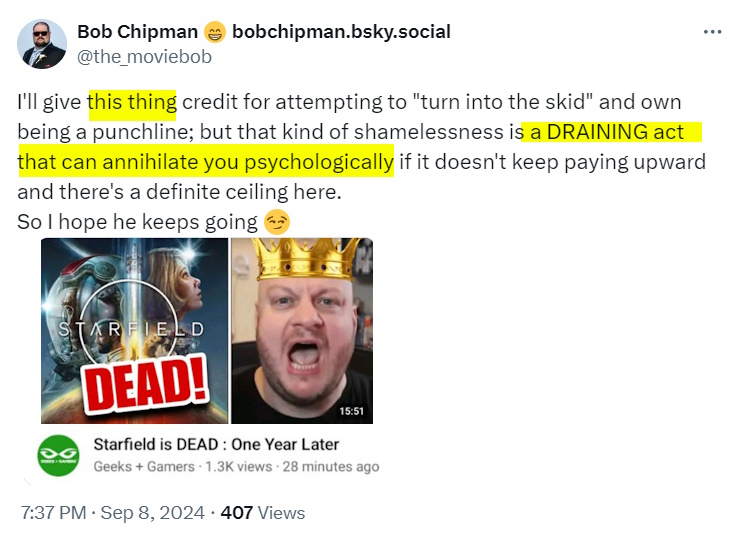Click Bob Chipman's profile avatar
Screen dimensions: 741x536
pyautogui.click(x=42, y=44)
